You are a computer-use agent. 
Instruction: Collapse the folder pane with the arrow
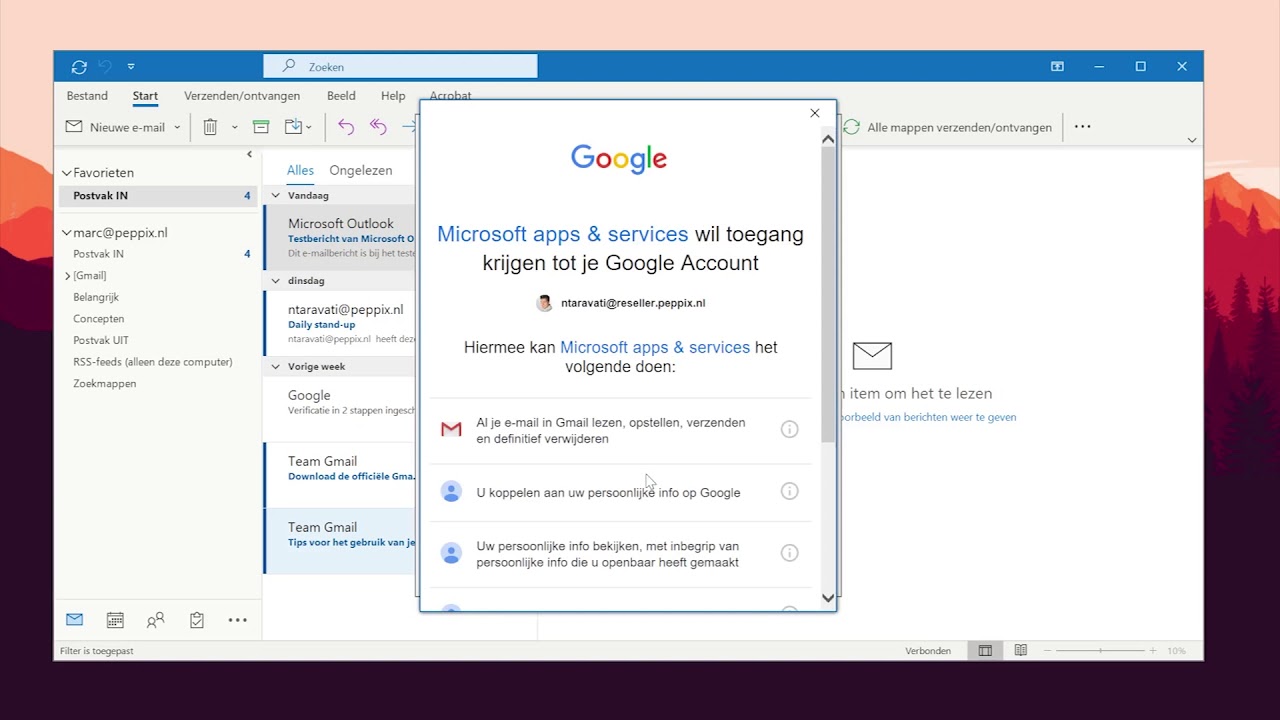click(x=249, y=154)
